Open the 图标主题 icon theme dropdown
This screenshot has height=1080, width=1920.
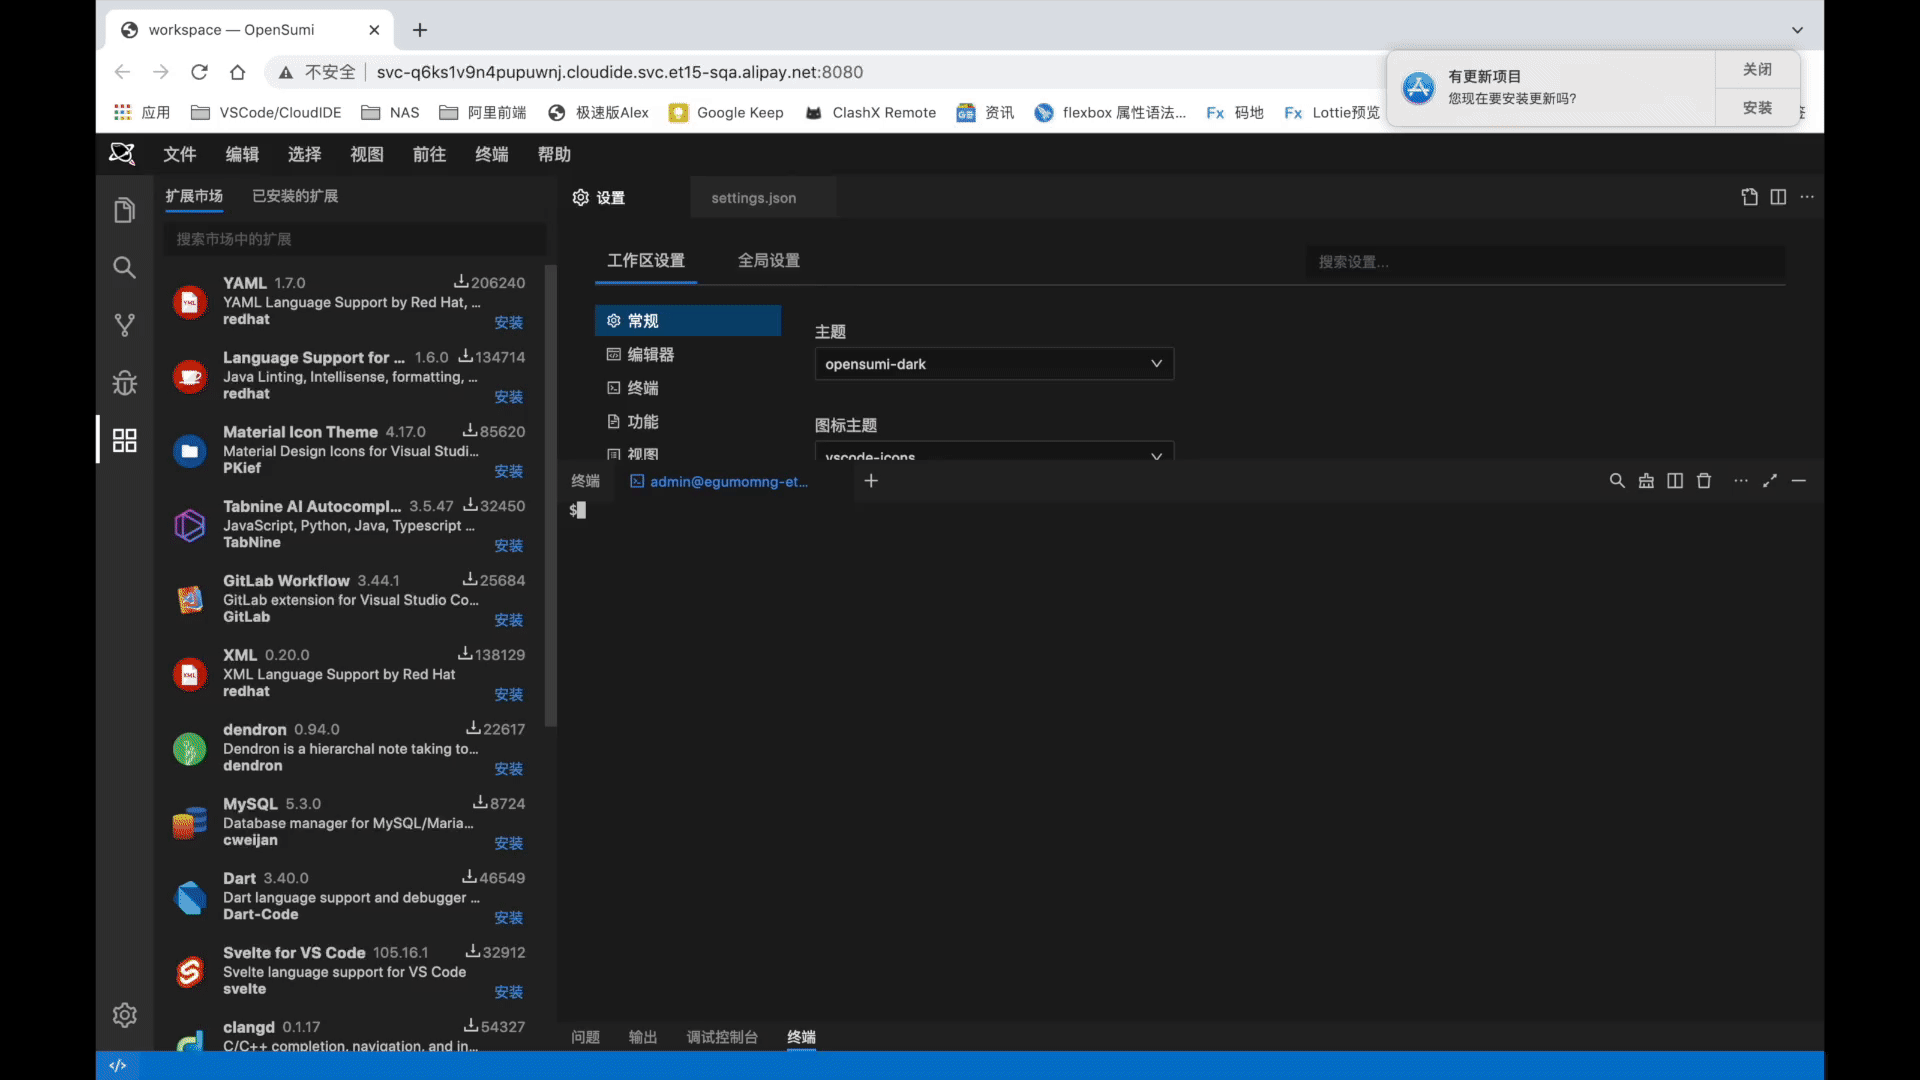(x=994, y=451)
